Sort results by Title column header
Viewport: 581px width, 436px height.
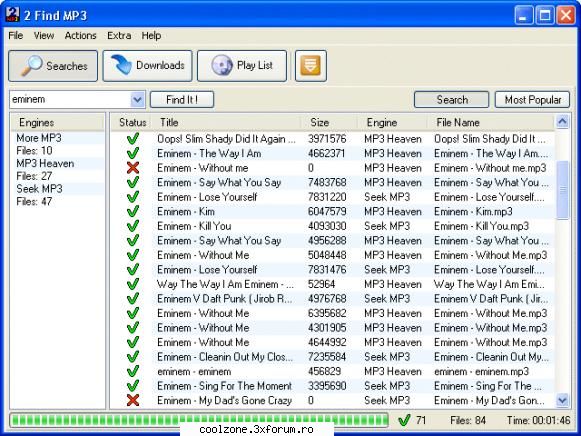click(x=227, y=123)
